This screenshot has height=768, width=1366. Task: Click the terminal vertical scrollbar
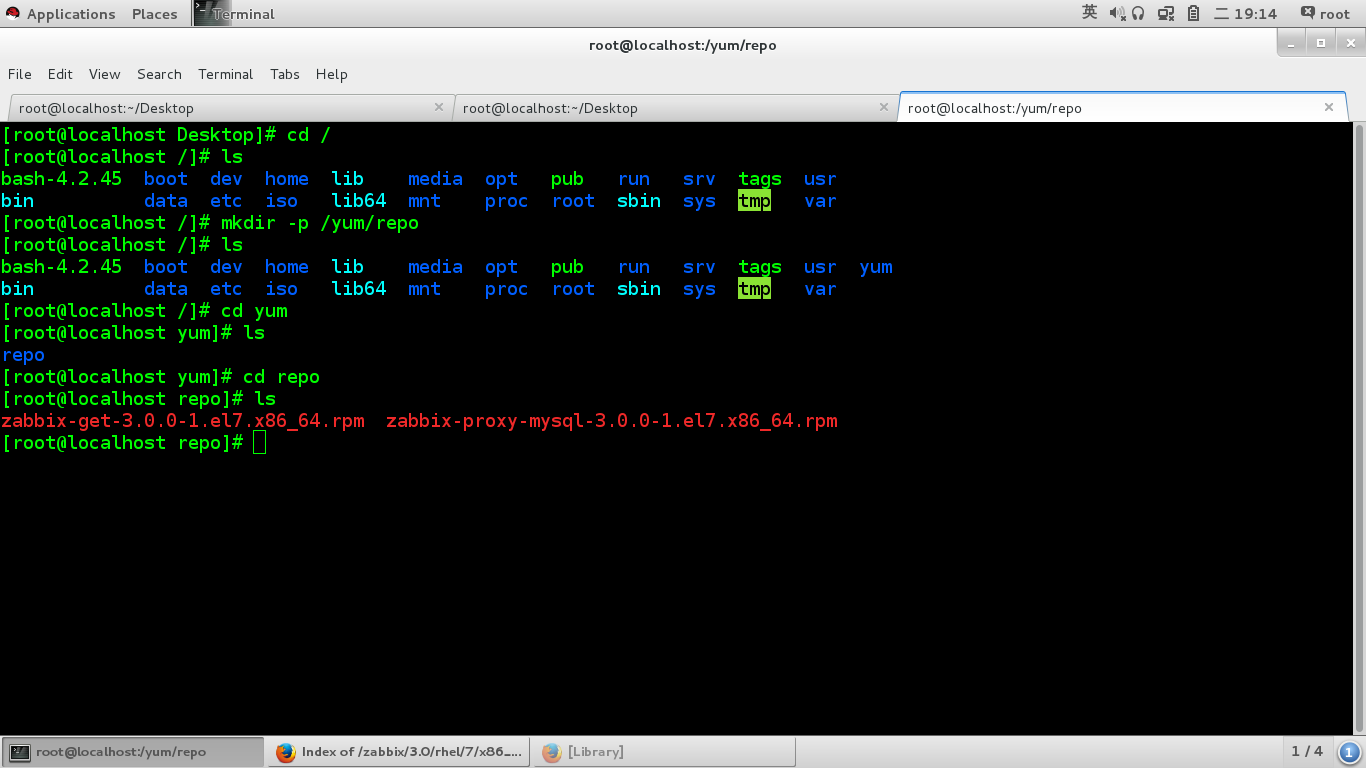click(1359, 429)
